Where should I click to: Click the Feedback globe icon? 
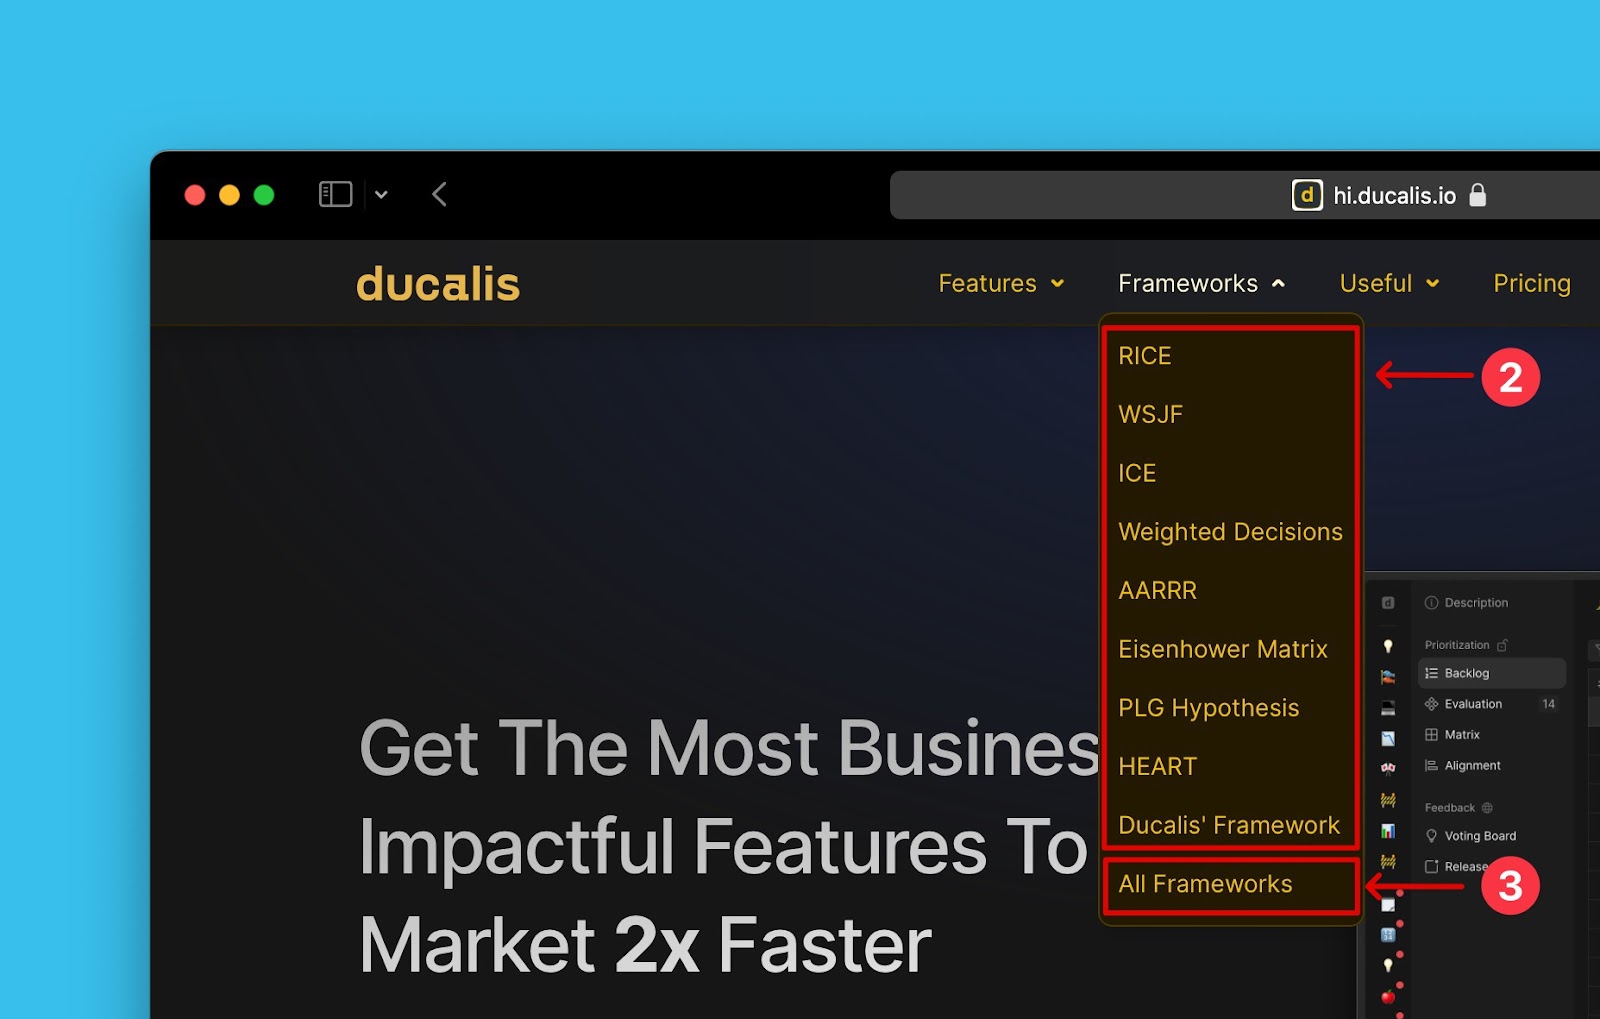click(x=1486, y=808)
